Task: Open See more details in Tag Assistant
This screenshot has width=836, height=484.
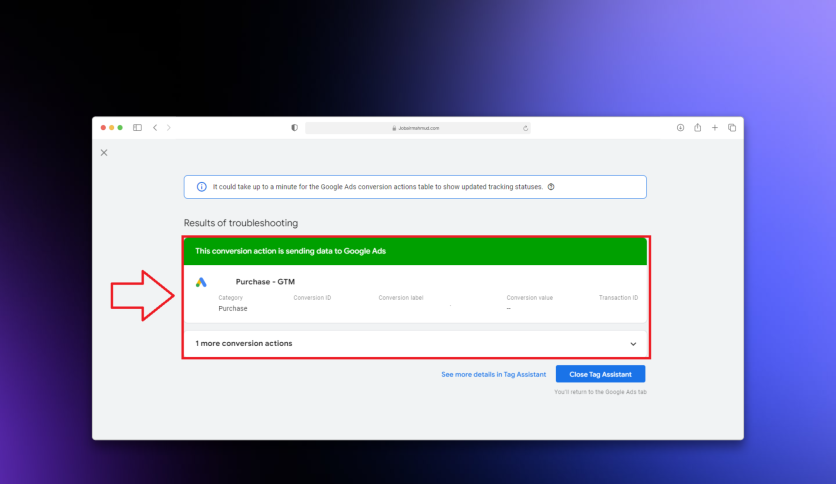Action: [x=494, y=374]
